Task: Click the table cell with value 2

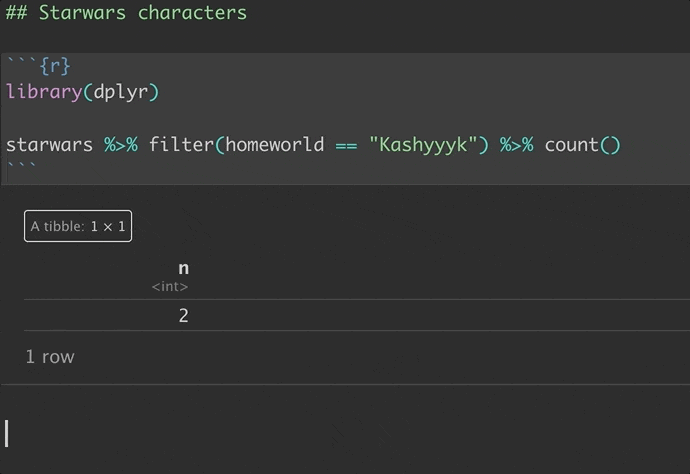Action: tap(183, 316)
